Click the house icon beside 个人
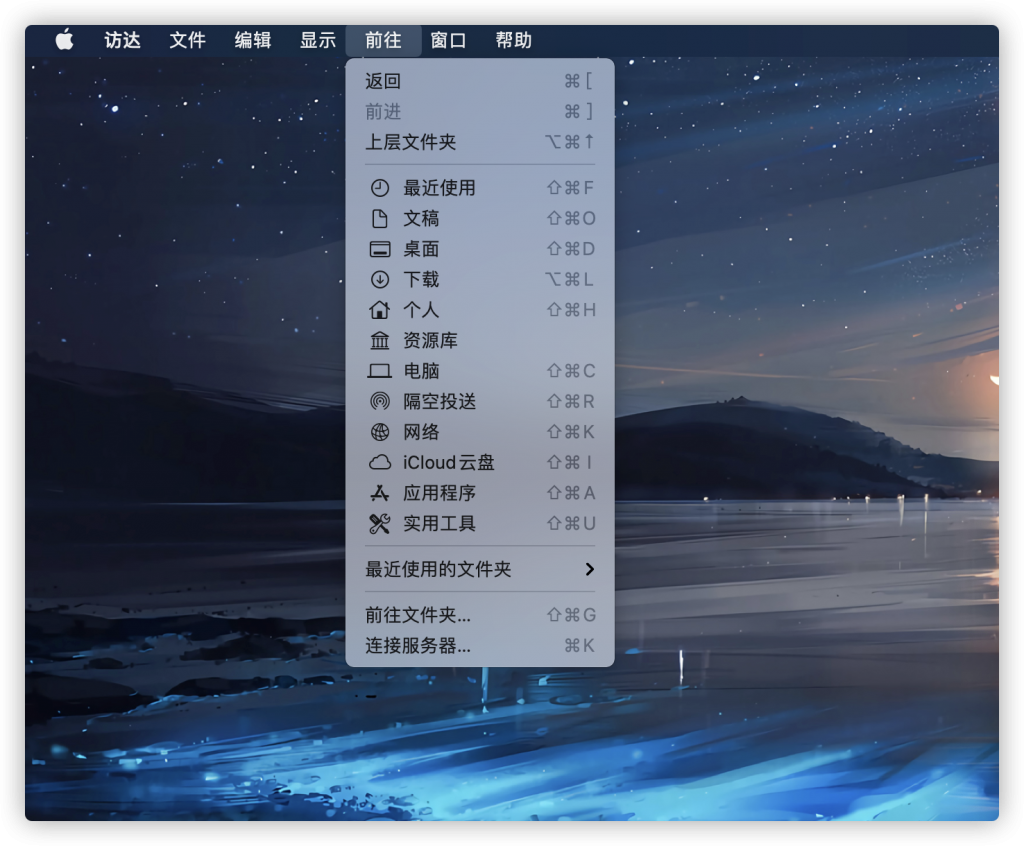The image size is (1024, 846). point(380,310)
